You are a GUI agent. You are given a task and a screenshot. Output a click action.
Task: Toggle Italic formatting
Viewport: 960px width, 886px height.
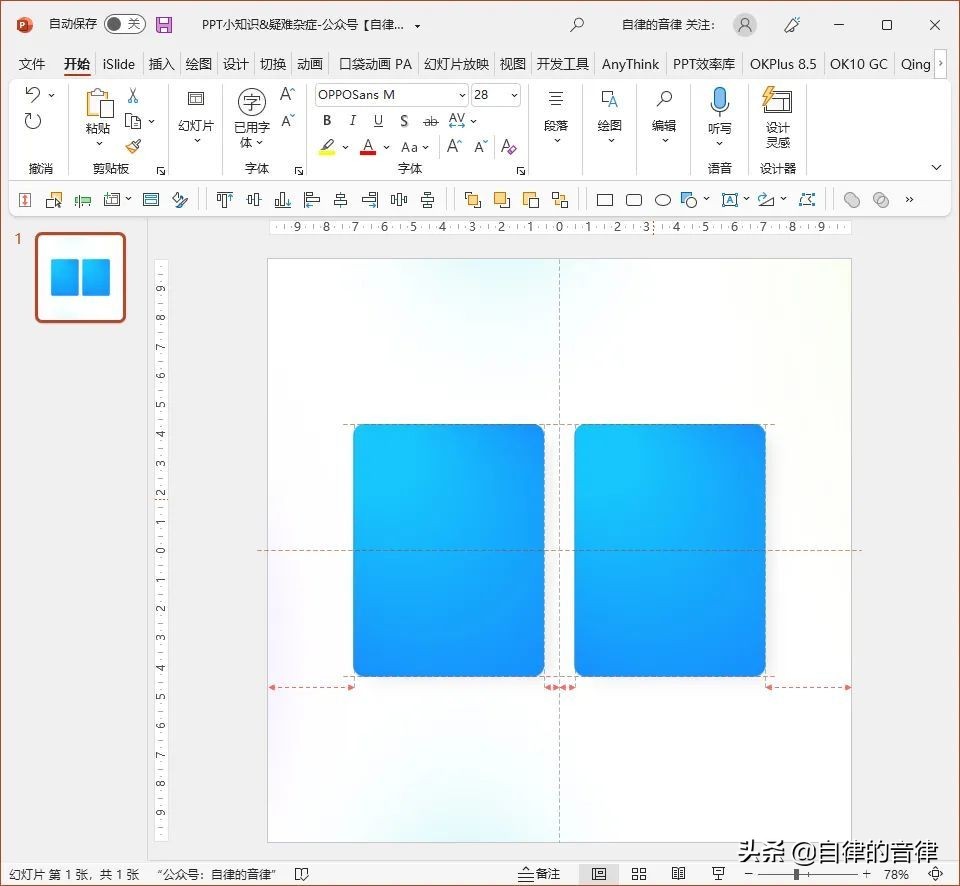[x=352, y=121]
